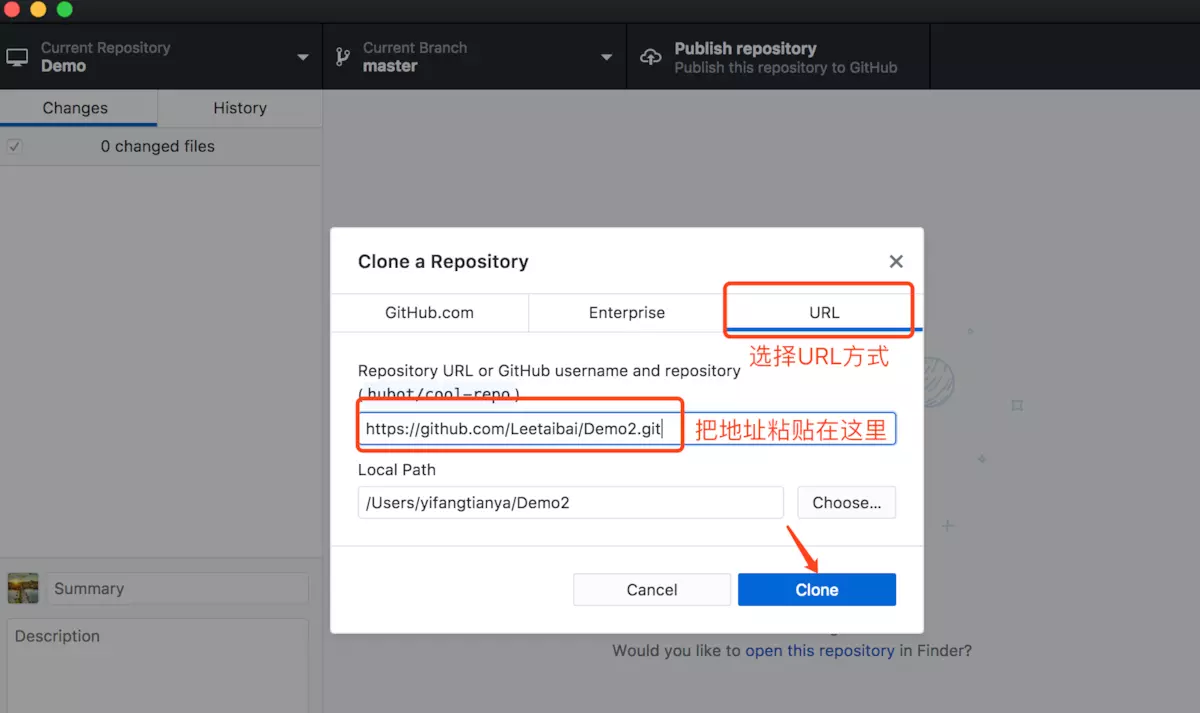
Task: Click Publish repository toolbar button
Action: click(778, 57)
